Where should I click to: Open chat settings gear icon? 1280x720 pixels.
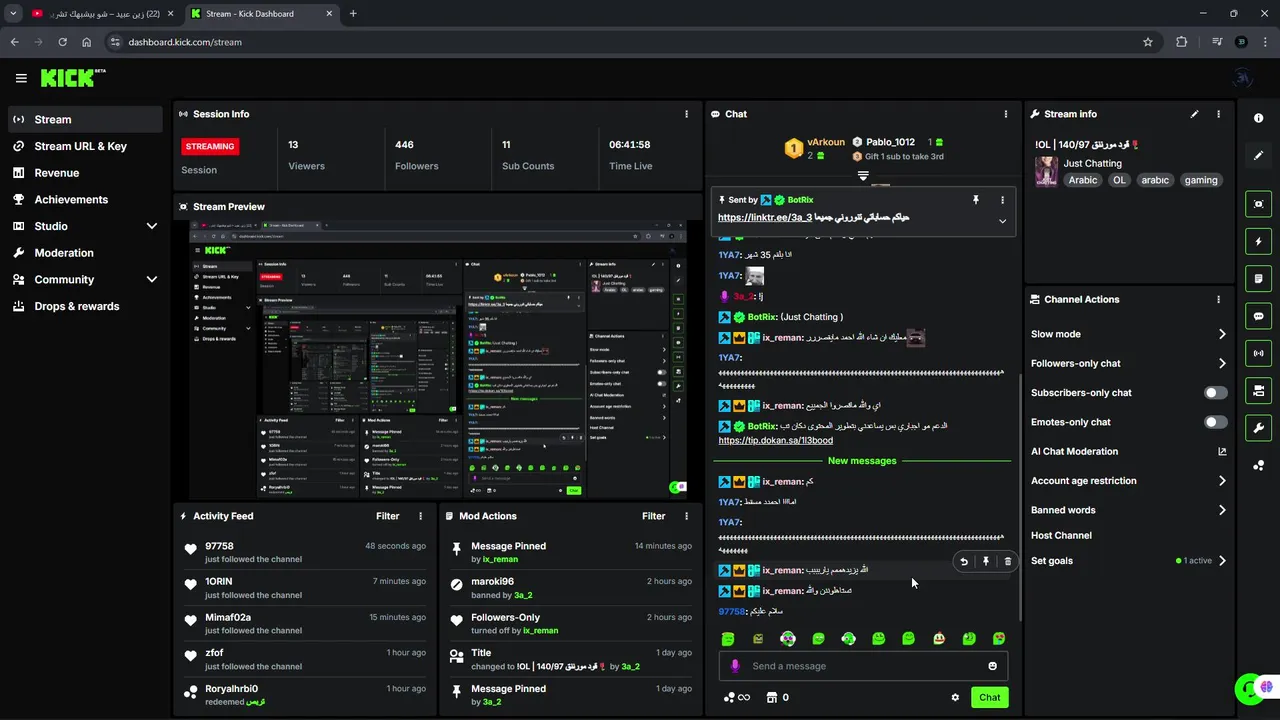coord(955,698)
